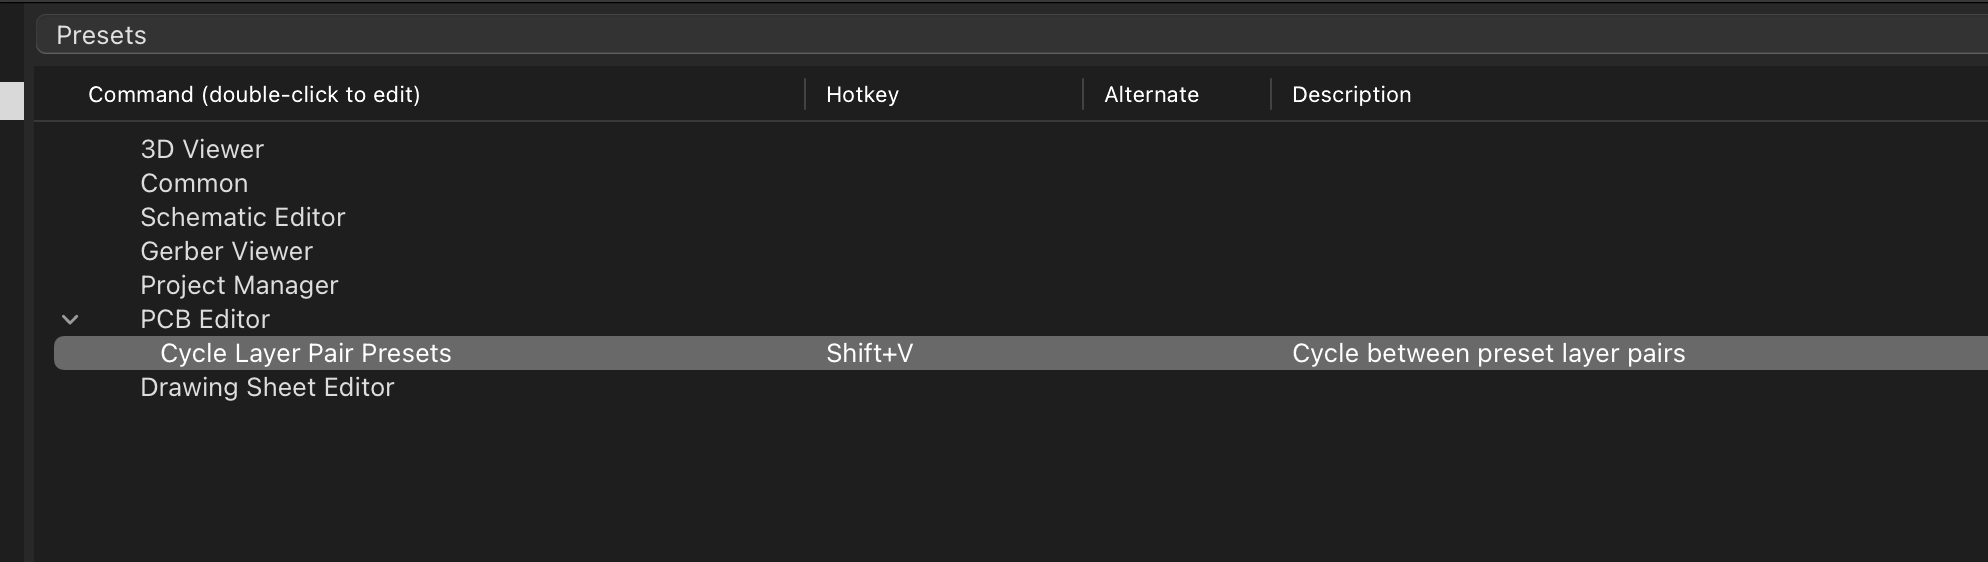1988x562 pixels.
Task: Click the divider between Hotkey and Alternate headers
Action: coord(1083,94)
